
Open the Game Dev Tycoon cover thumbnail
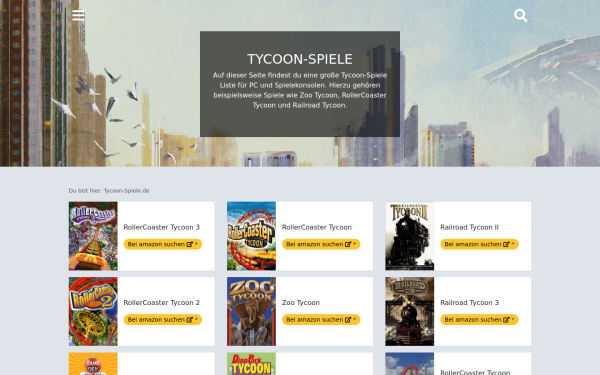[93, 364]
